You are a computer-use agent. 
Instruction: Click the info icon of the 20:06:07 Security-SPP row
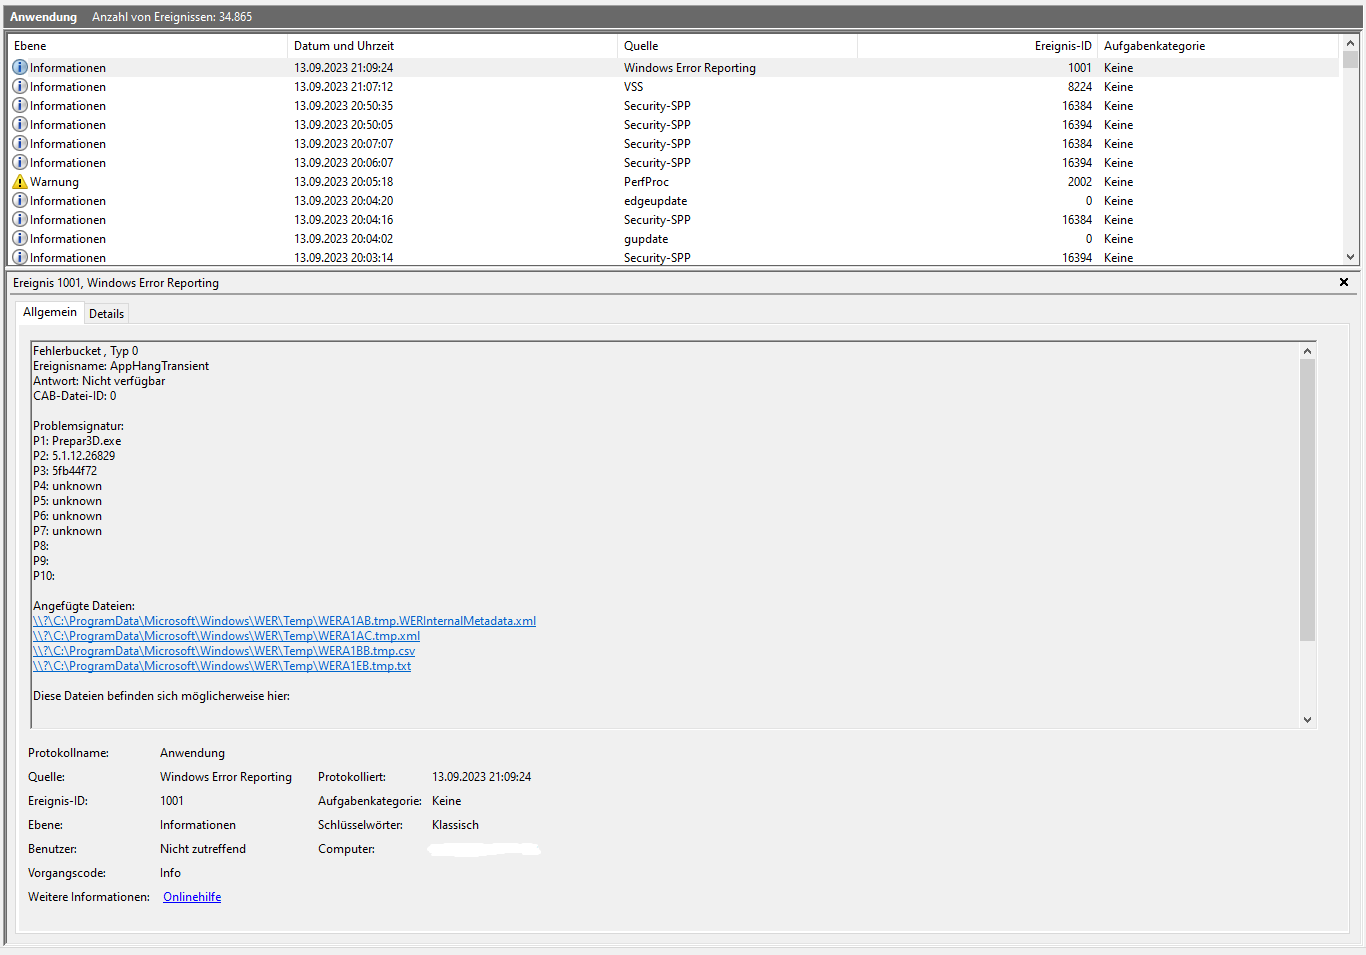click(20, 162)
